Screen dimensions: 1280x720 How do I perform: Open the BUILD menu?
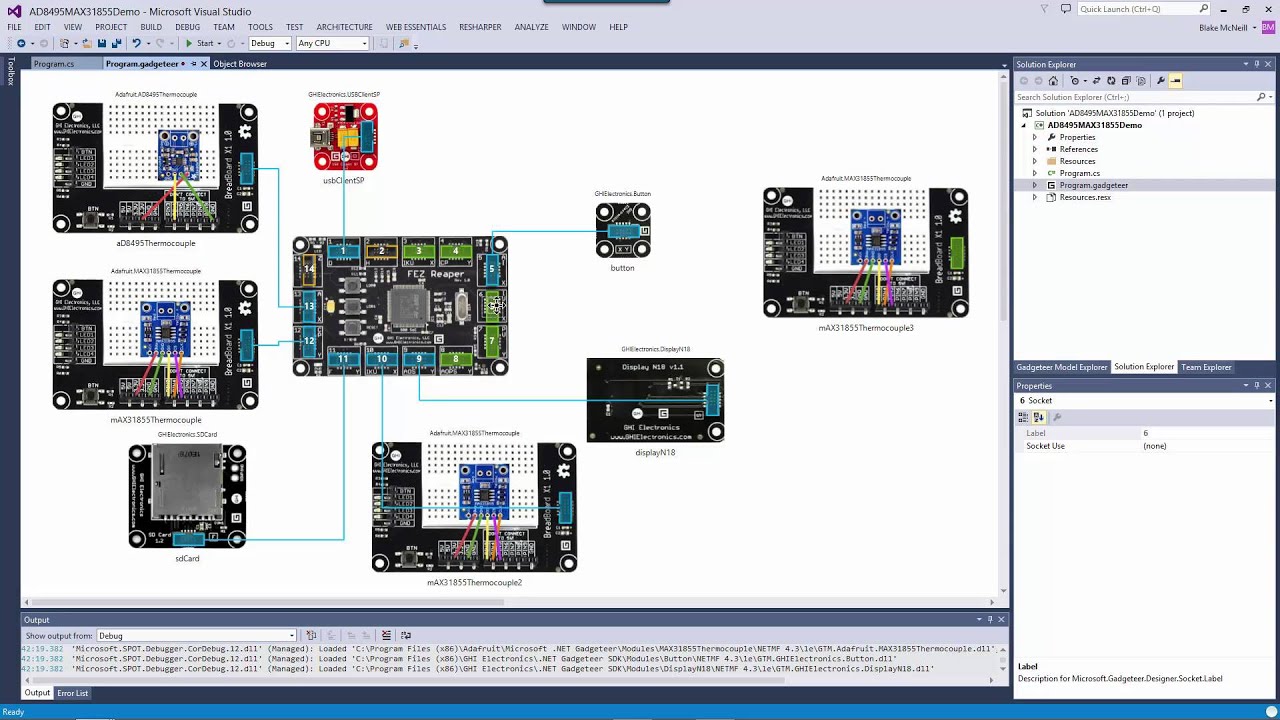click(x=151, y=27)
